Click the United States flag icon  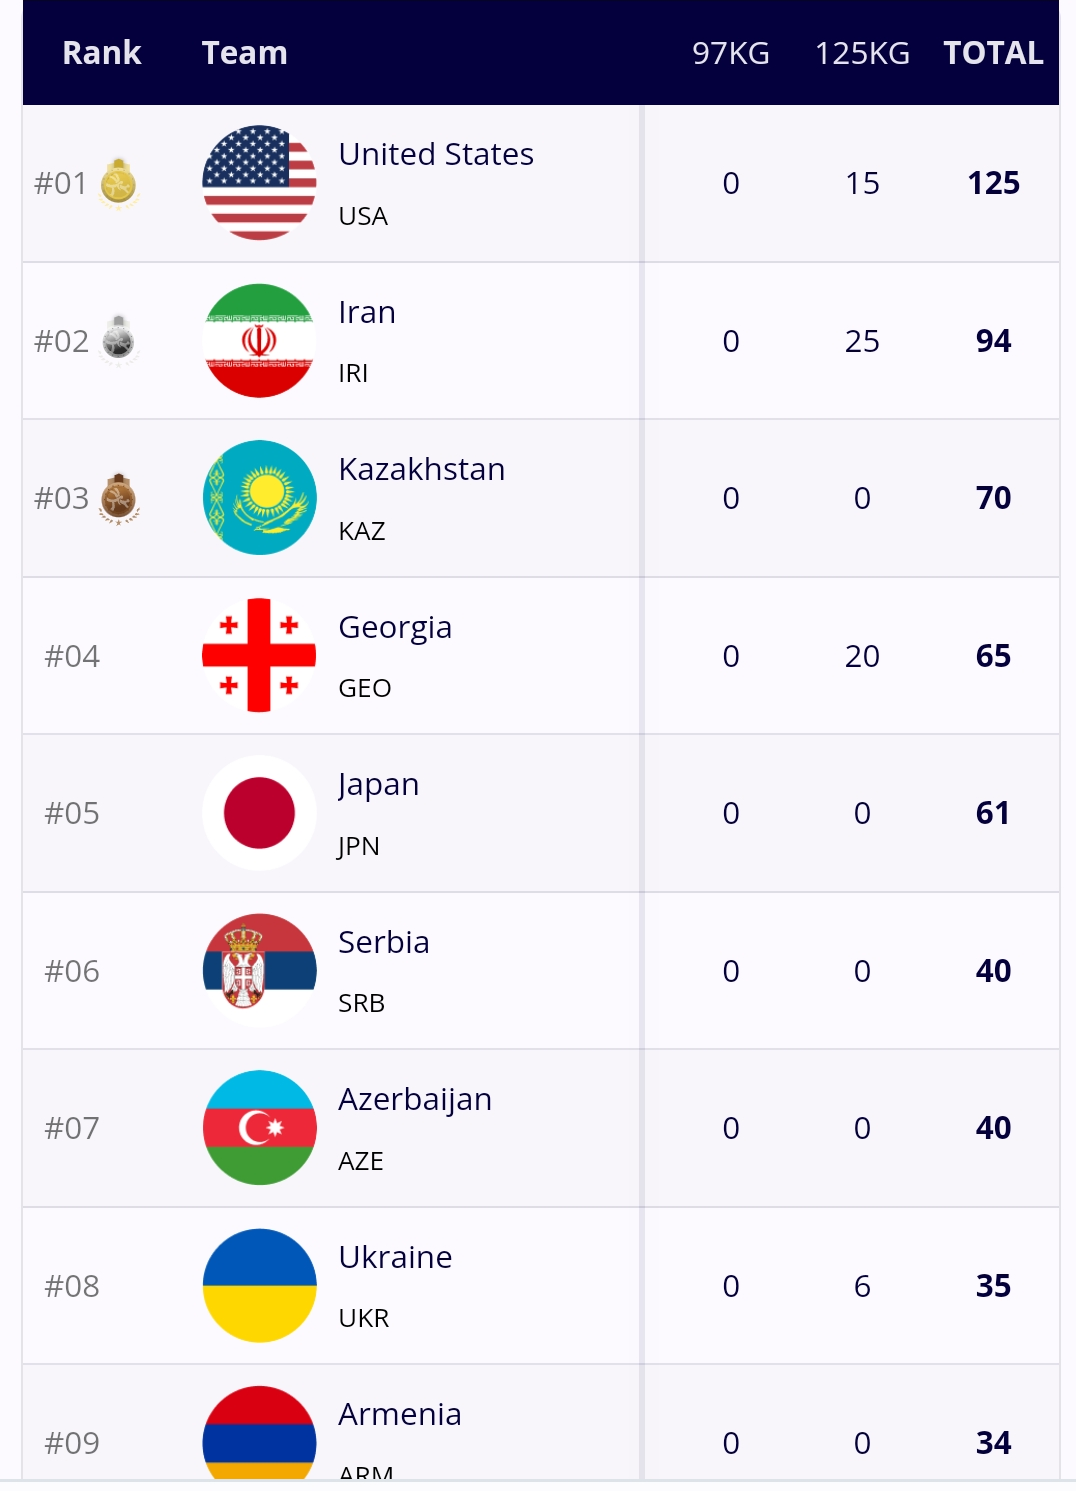tap(259, 183)
